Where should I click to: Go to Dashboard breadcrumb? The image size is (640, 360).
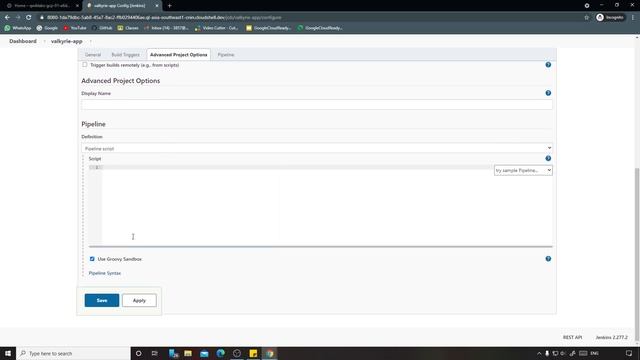click(23, 41)
